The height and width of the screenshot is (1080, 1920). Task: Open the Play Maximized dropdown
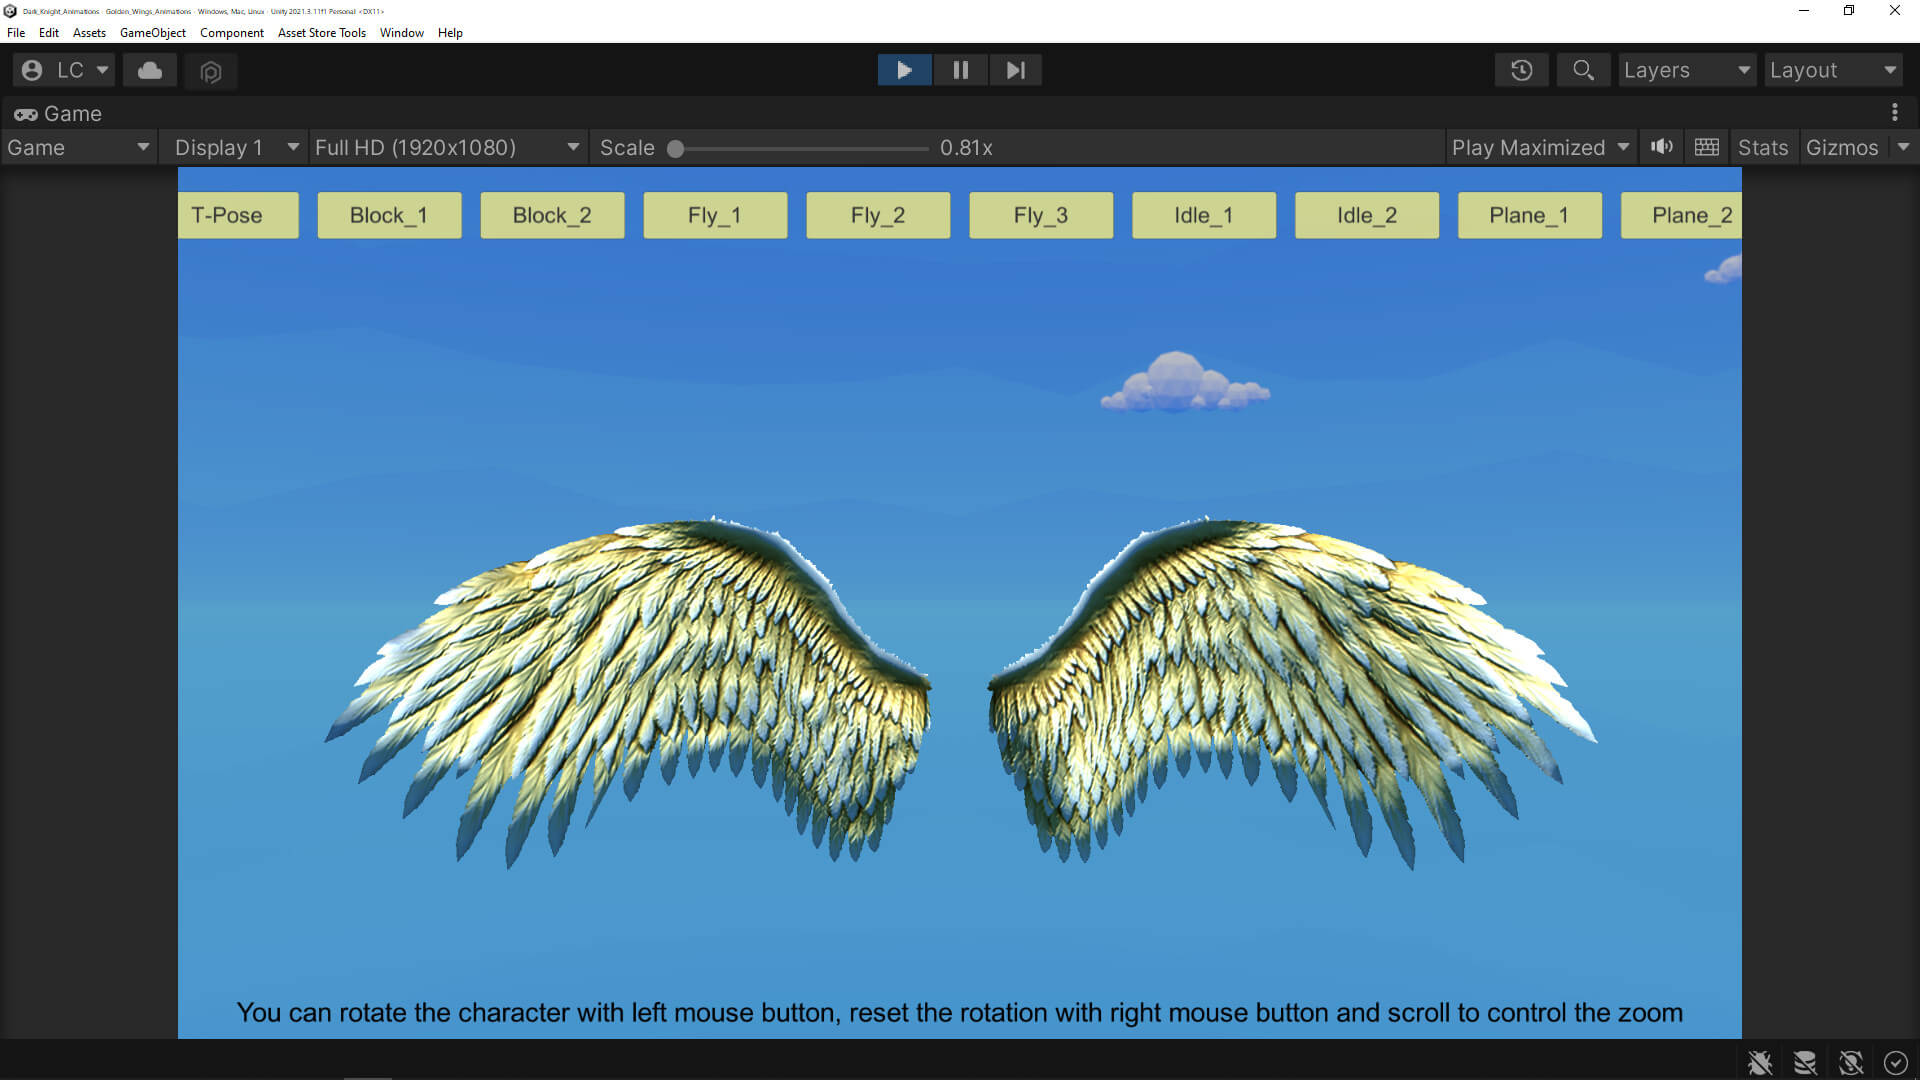coord(1541,148)
